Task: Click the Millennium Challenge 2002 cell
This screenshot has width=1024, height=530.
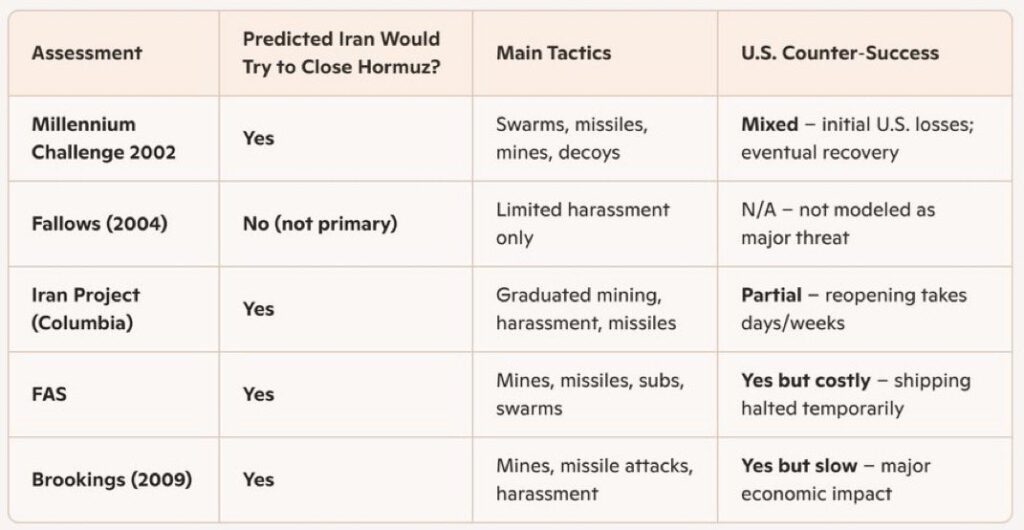Action: [x=104, y=138]
